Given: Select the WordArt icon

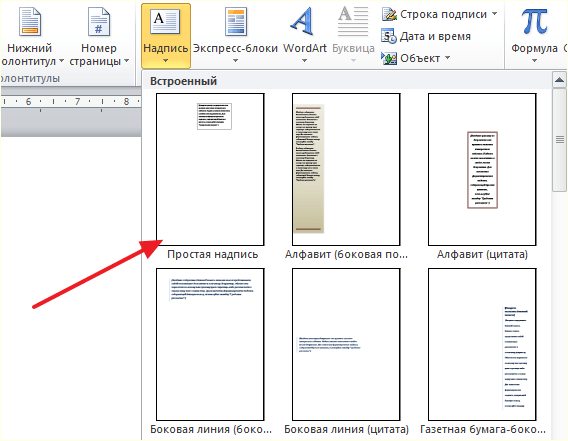Looking at the screenshot, I should [302, 22].
